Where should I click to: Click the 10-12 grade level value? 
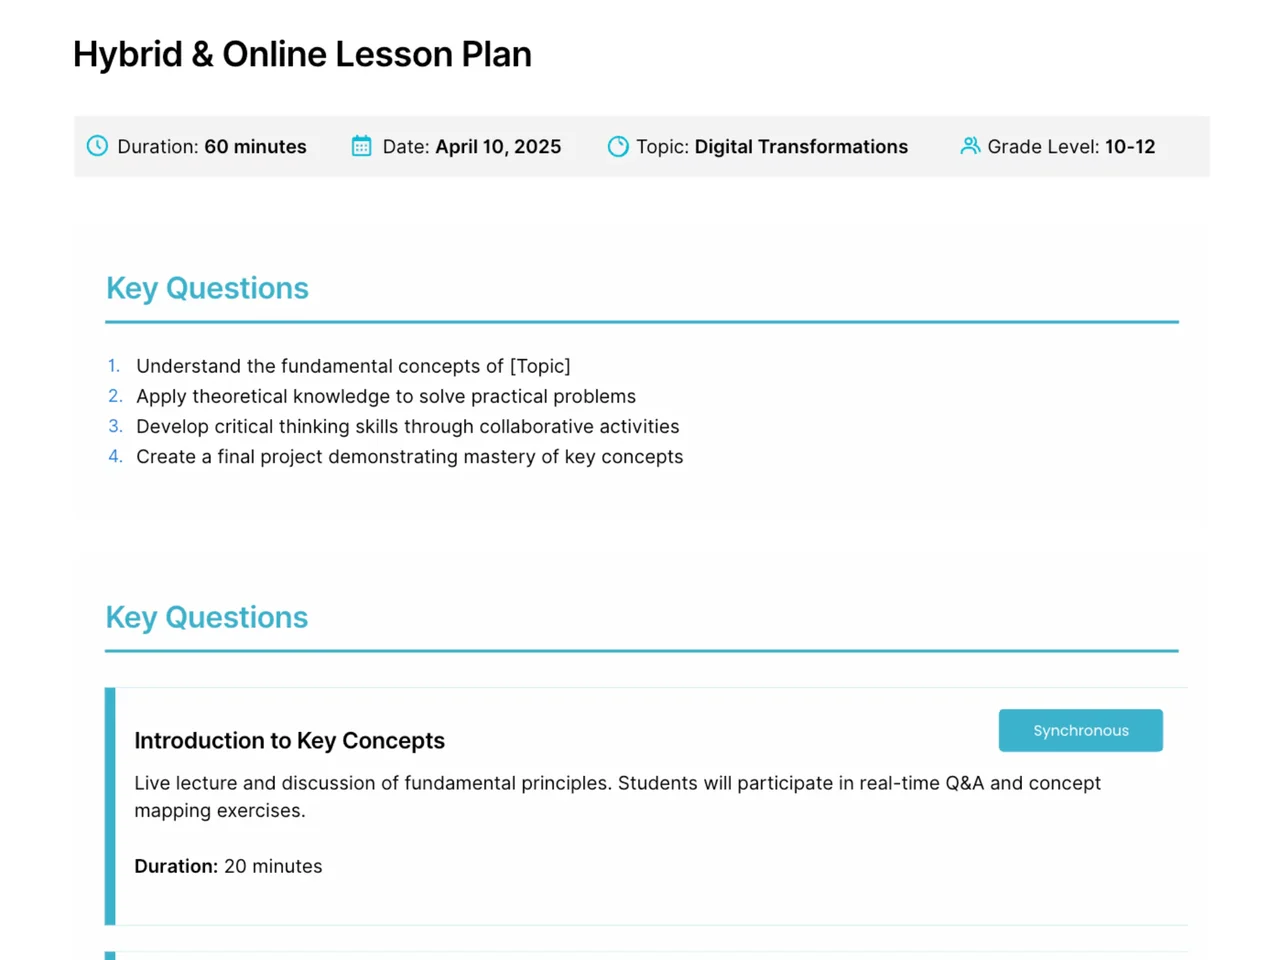[x=1130, y=146]
